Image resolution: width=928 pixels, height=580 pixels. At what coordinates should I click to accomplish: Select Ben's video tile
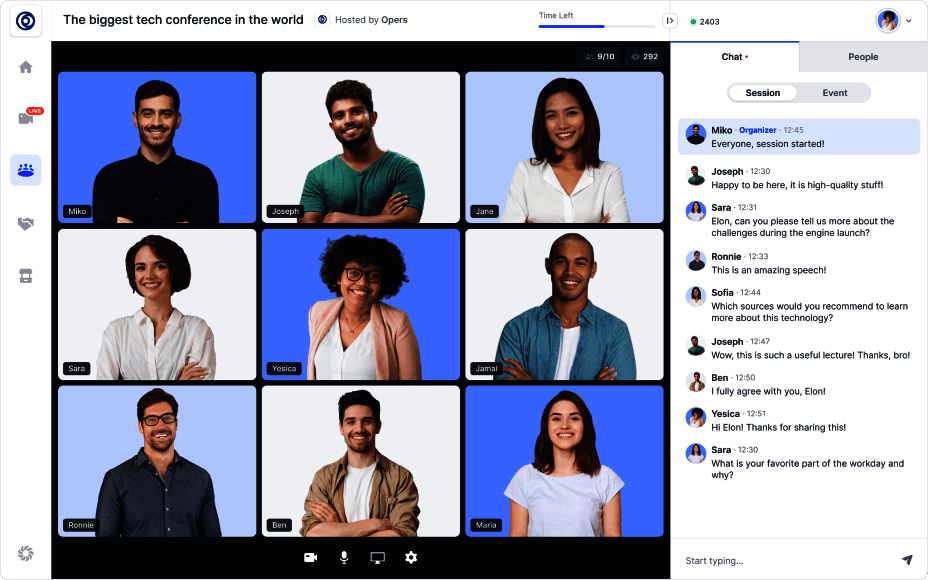(x=360, y=461)
